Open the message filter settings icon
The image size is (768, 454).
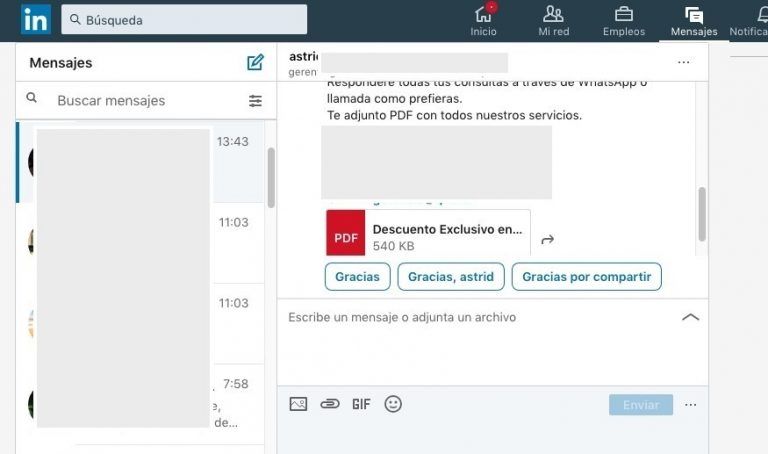[x=255, y=101]
